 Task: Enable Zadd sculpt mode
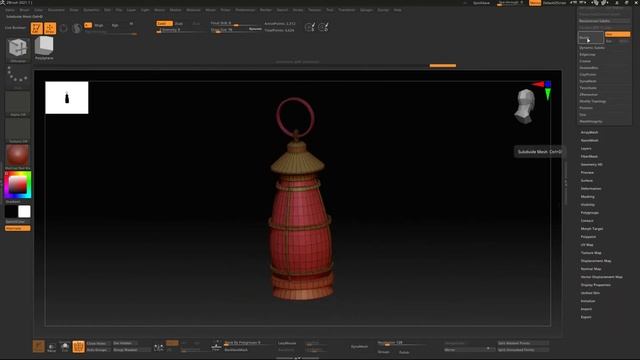pyautogui.click(x=164, y=24)
